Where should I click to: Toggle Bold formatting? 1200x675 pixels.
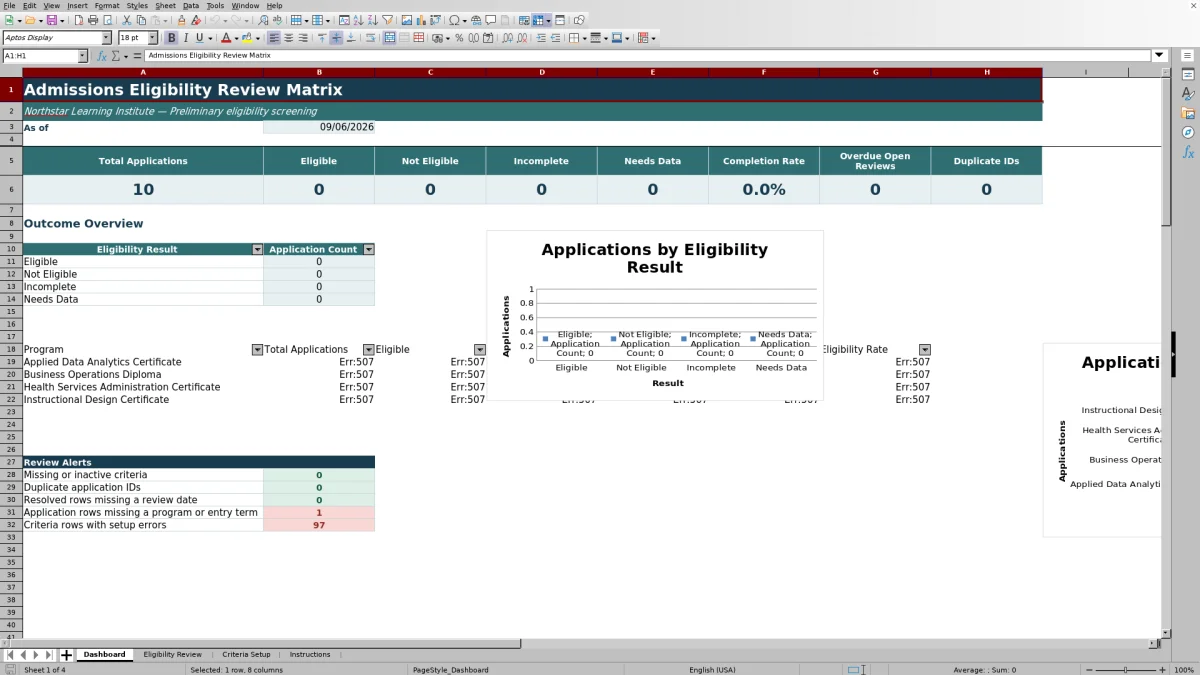pos(171,38)
